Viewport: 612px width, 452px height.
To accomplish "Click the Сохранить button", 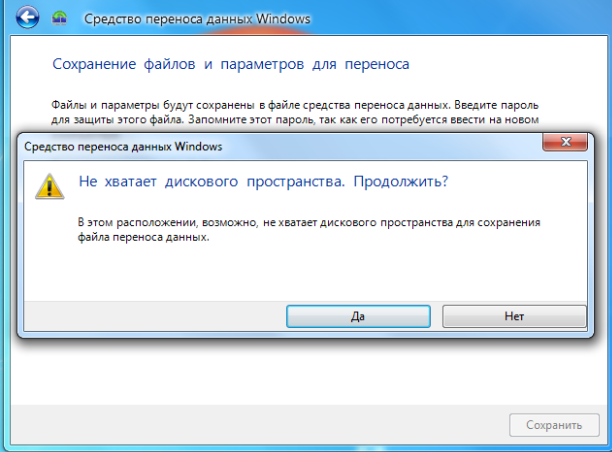I will tap(554, 425).
